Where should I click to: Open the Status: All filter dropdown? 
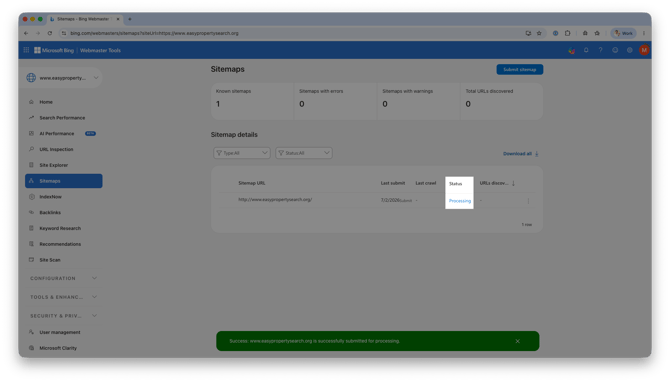tap(304, 153)
